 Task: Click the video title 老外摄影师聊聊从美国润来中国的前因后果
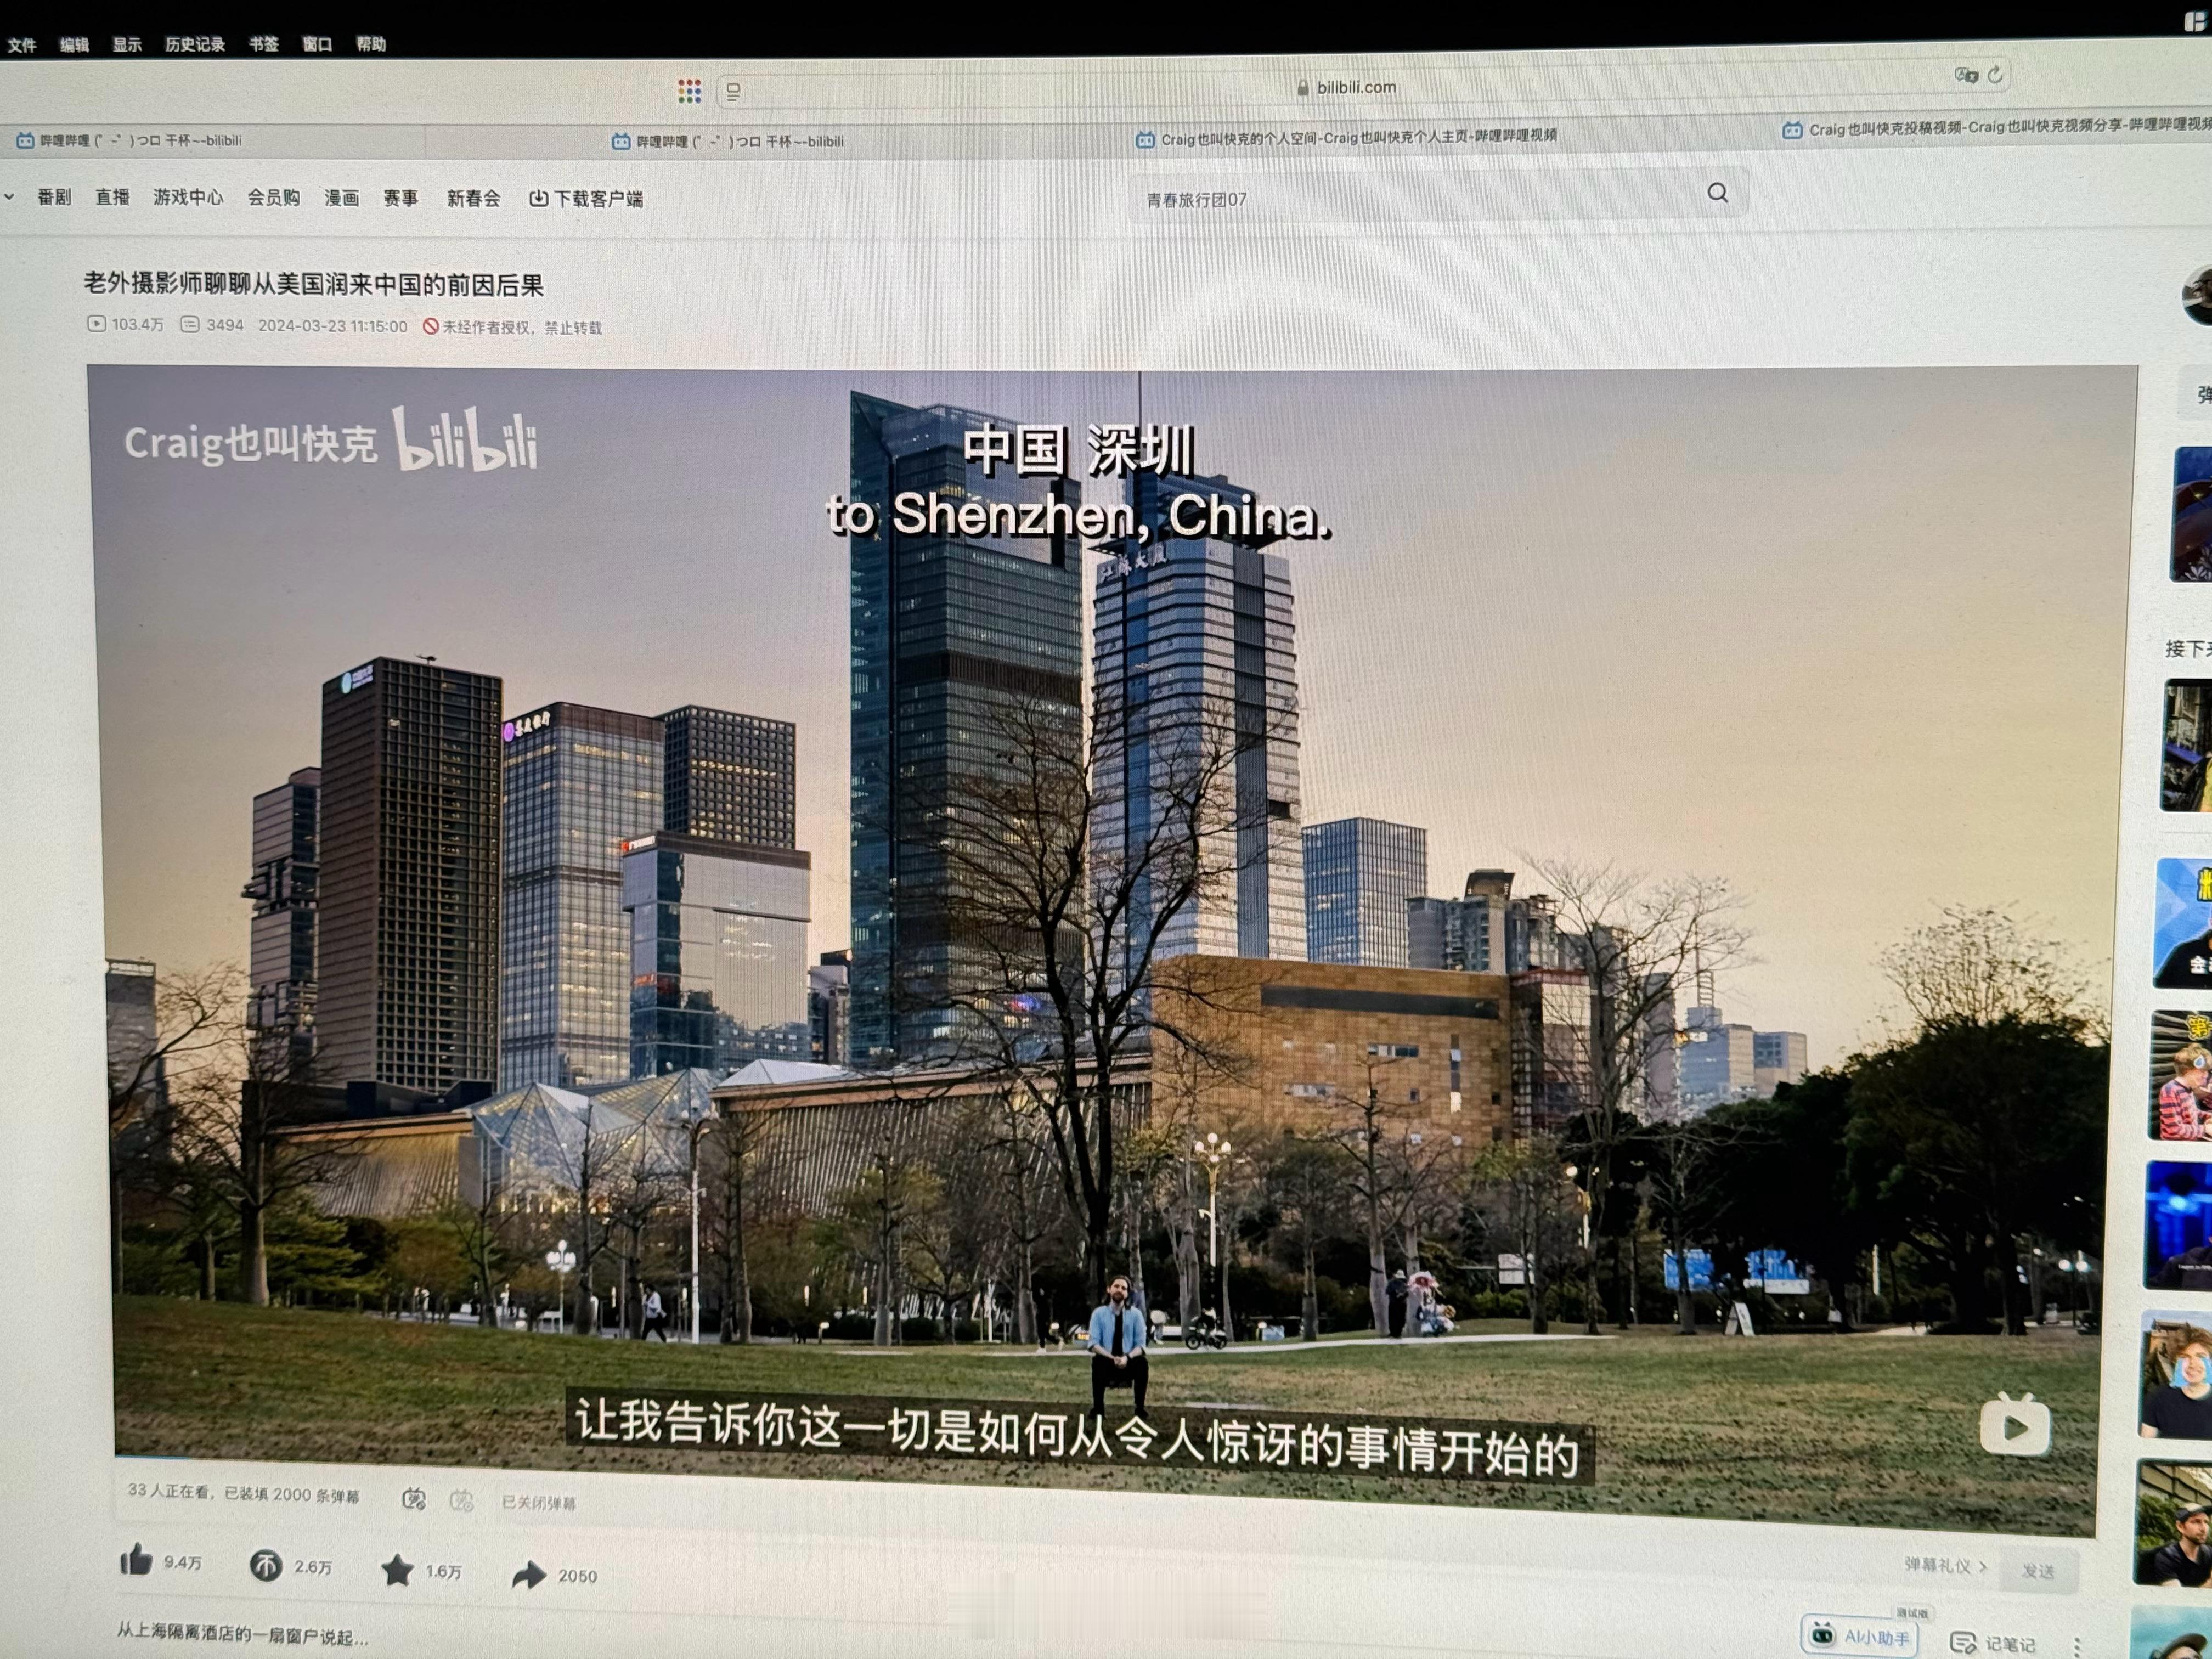[313, 284]
